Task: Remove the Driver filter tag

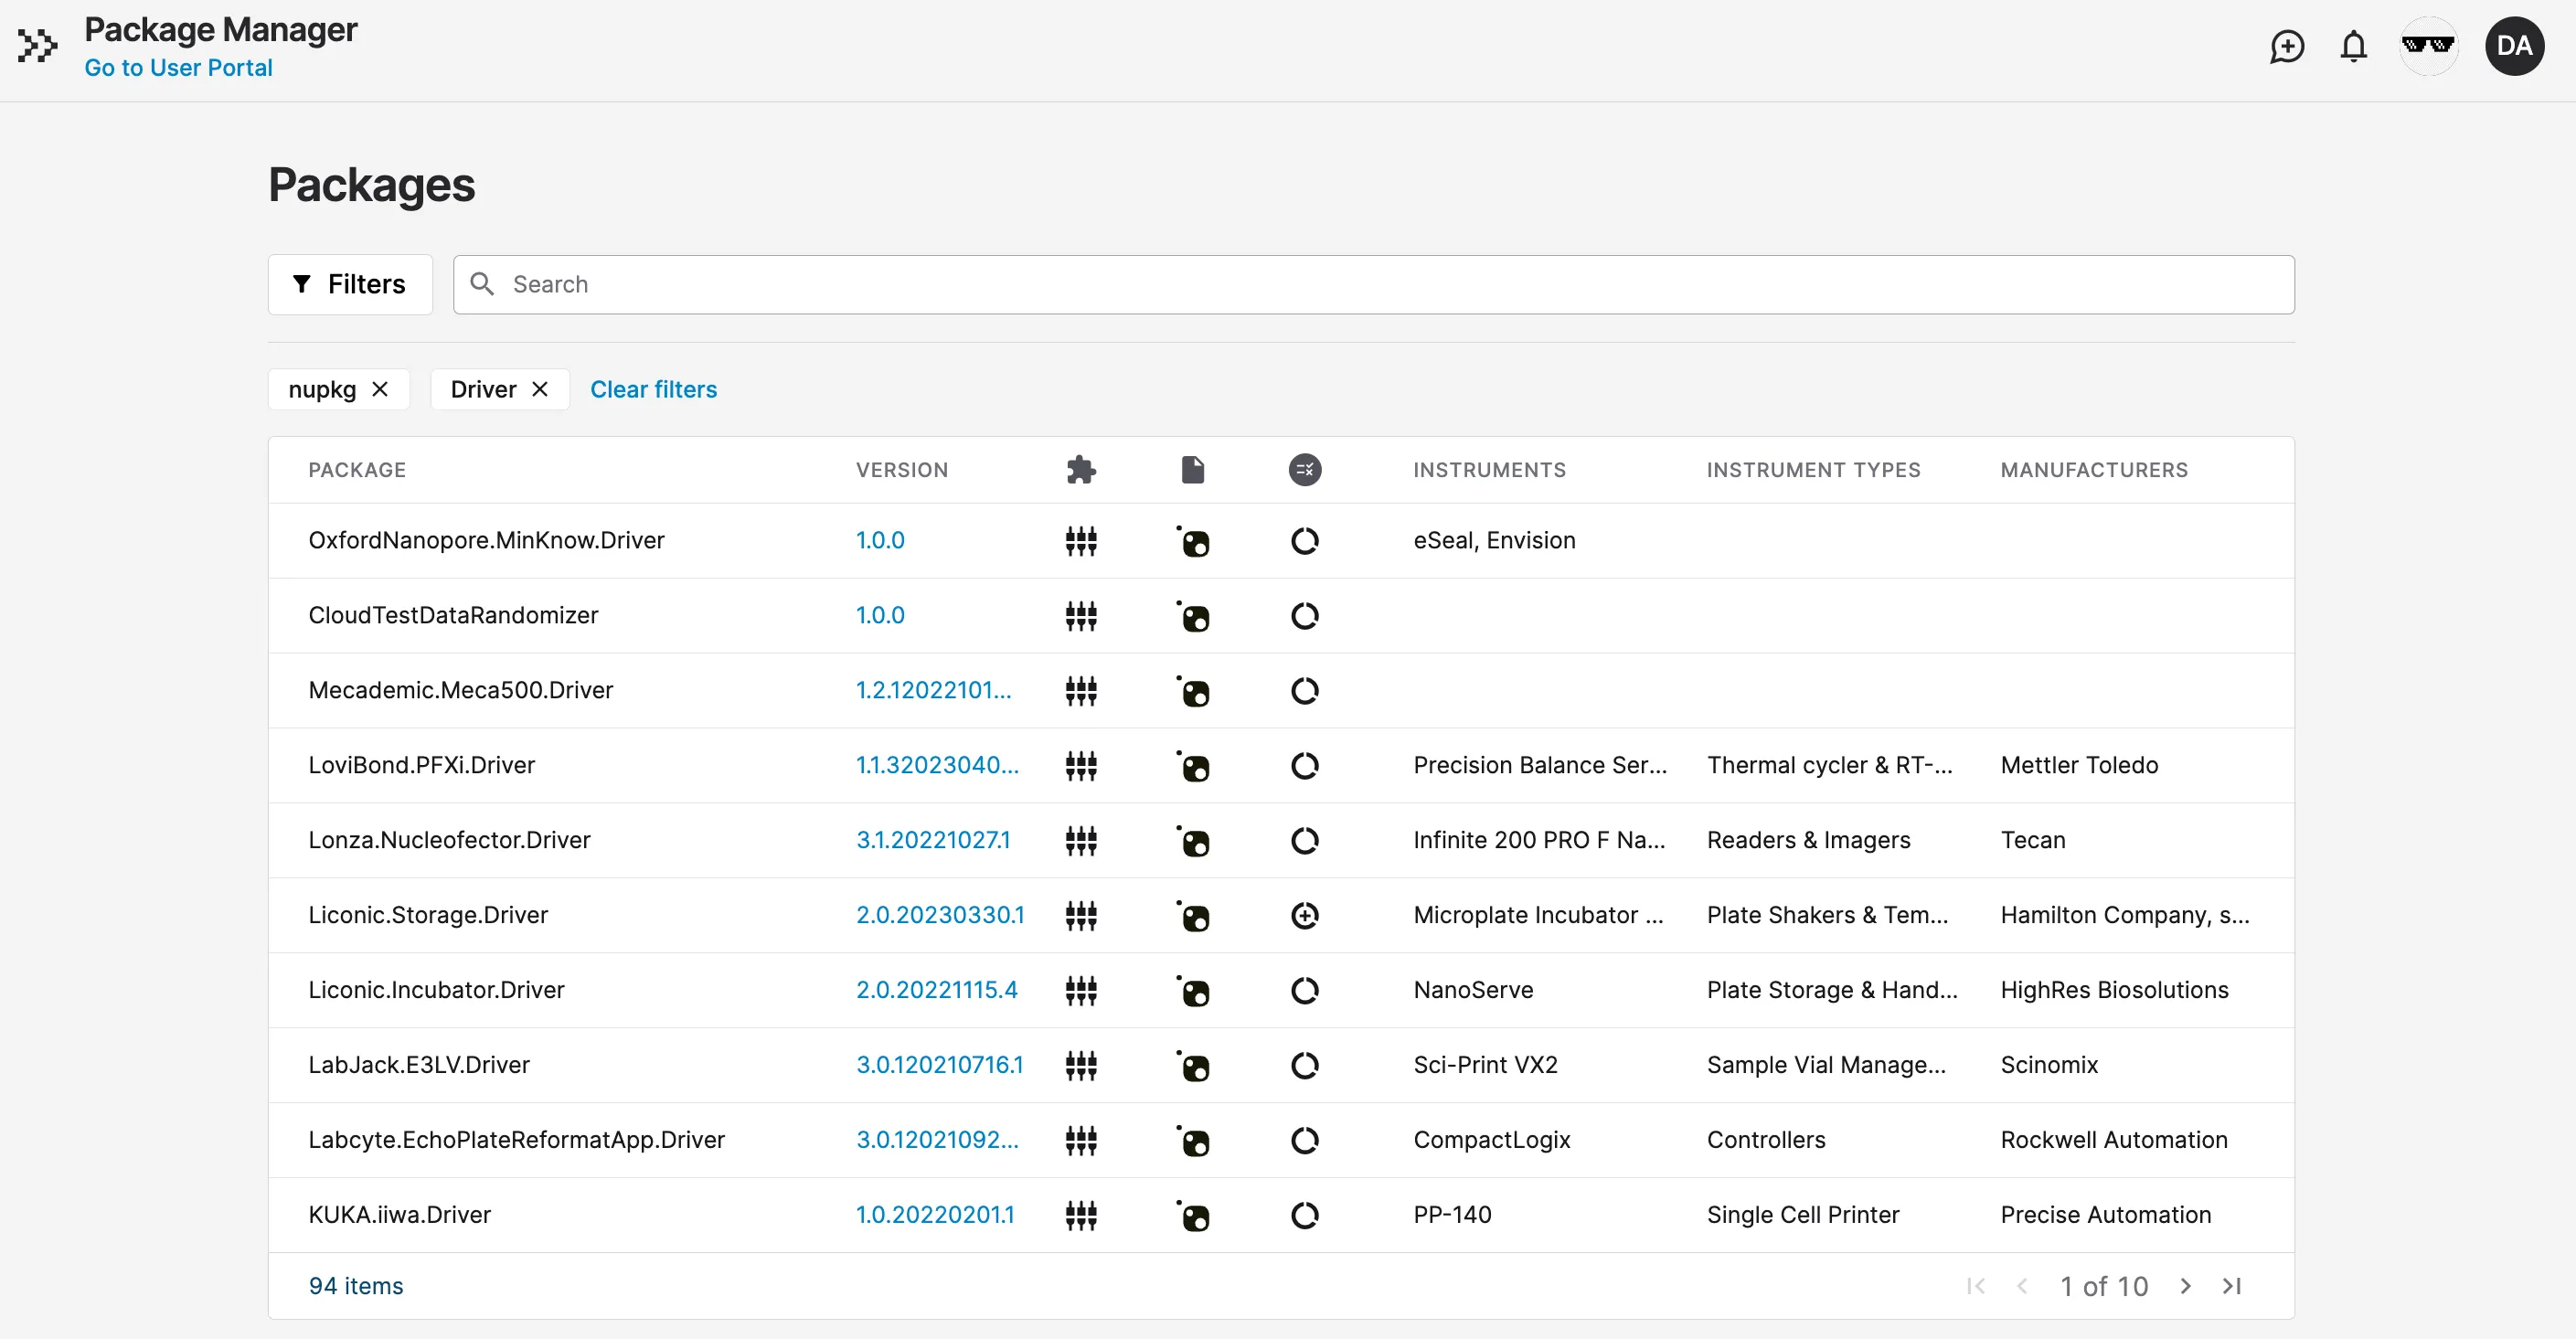Action: click(x=542, y=388)
